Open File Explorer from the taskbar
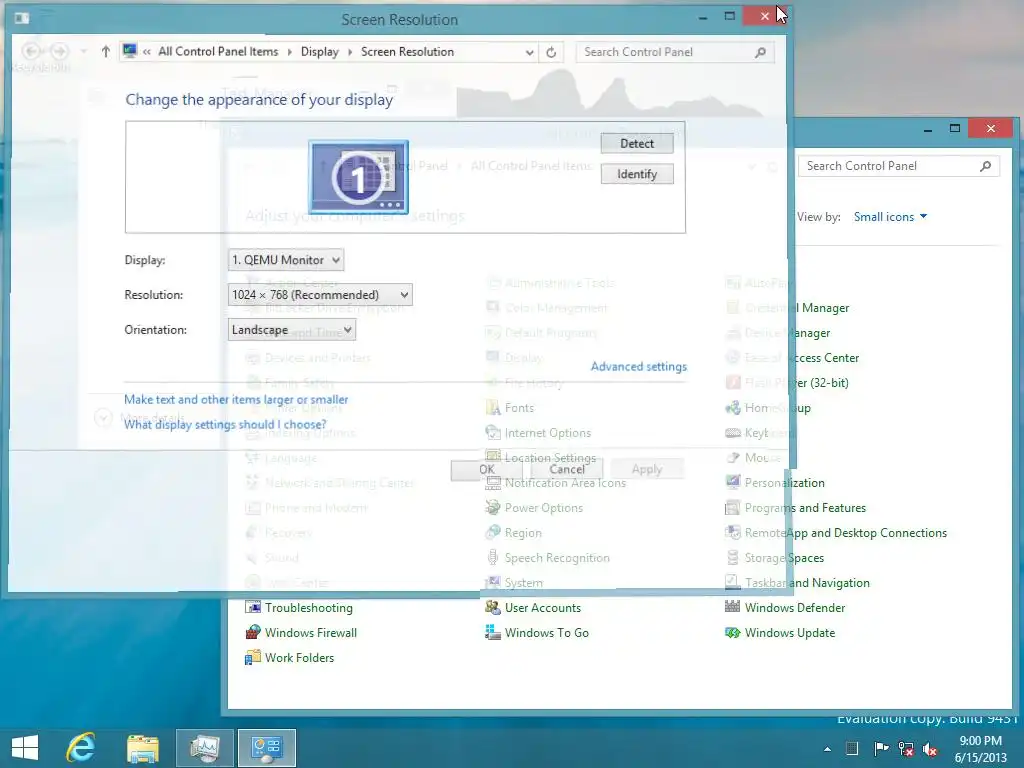Viewport: 1024px width, 768px height. coord(142,748)
